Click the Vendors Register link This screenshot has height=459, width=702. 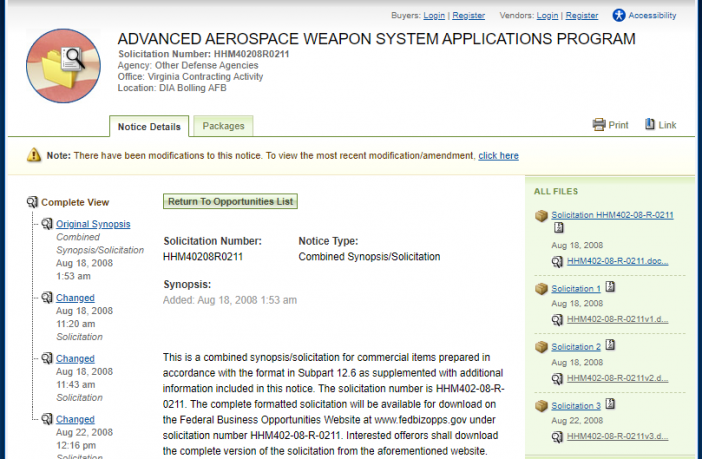tap(582, 15)
